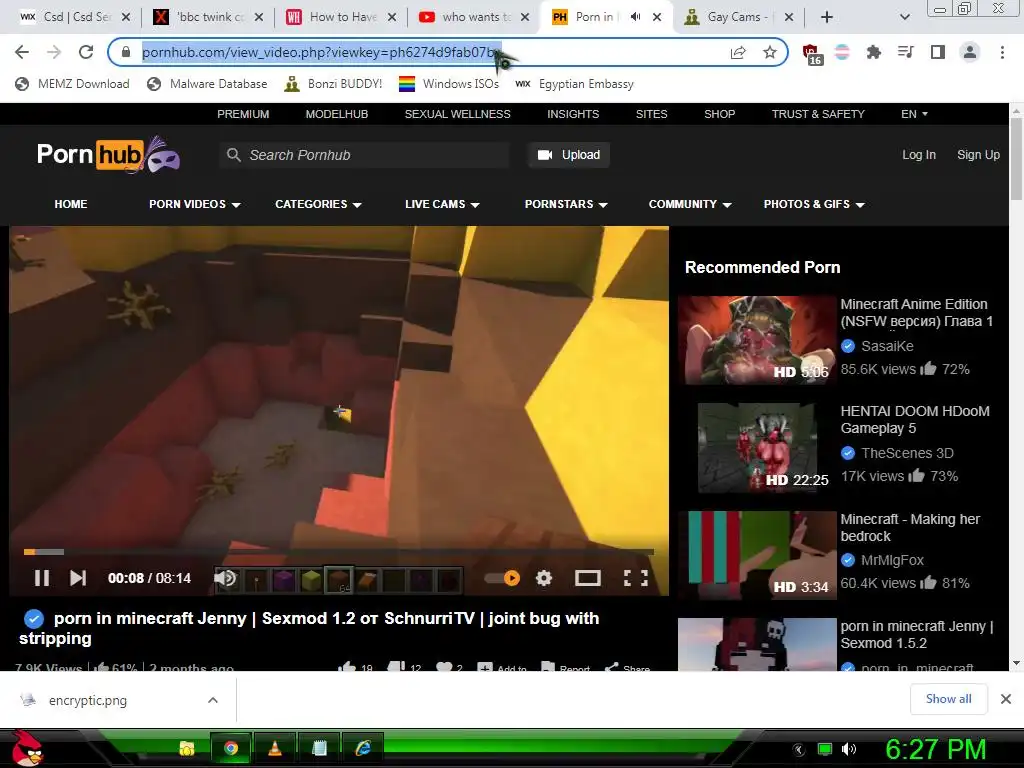Open the video player settings gear
The image size is (1024, 768).
tap(544, 578)
